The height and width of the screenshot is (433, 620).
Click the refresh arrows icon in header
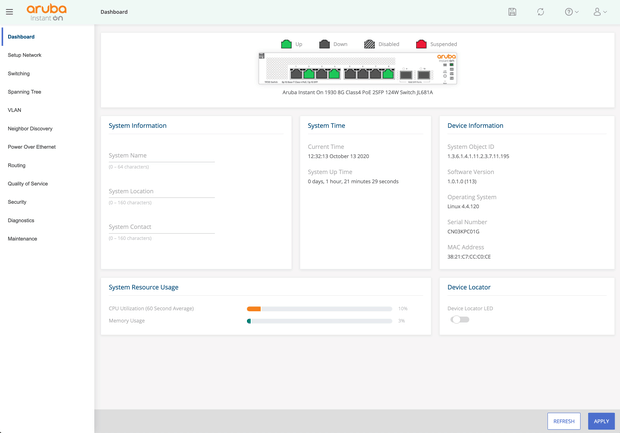pos(540,12)
